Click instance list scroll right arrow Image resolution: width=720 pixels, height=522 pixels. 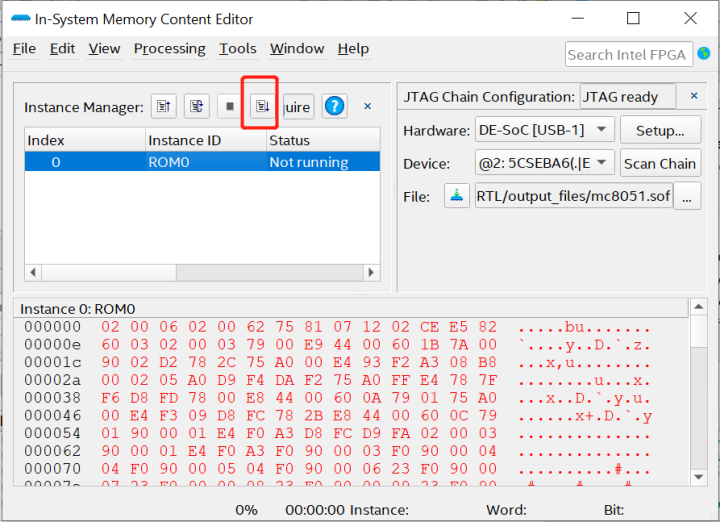coord(371,272)
